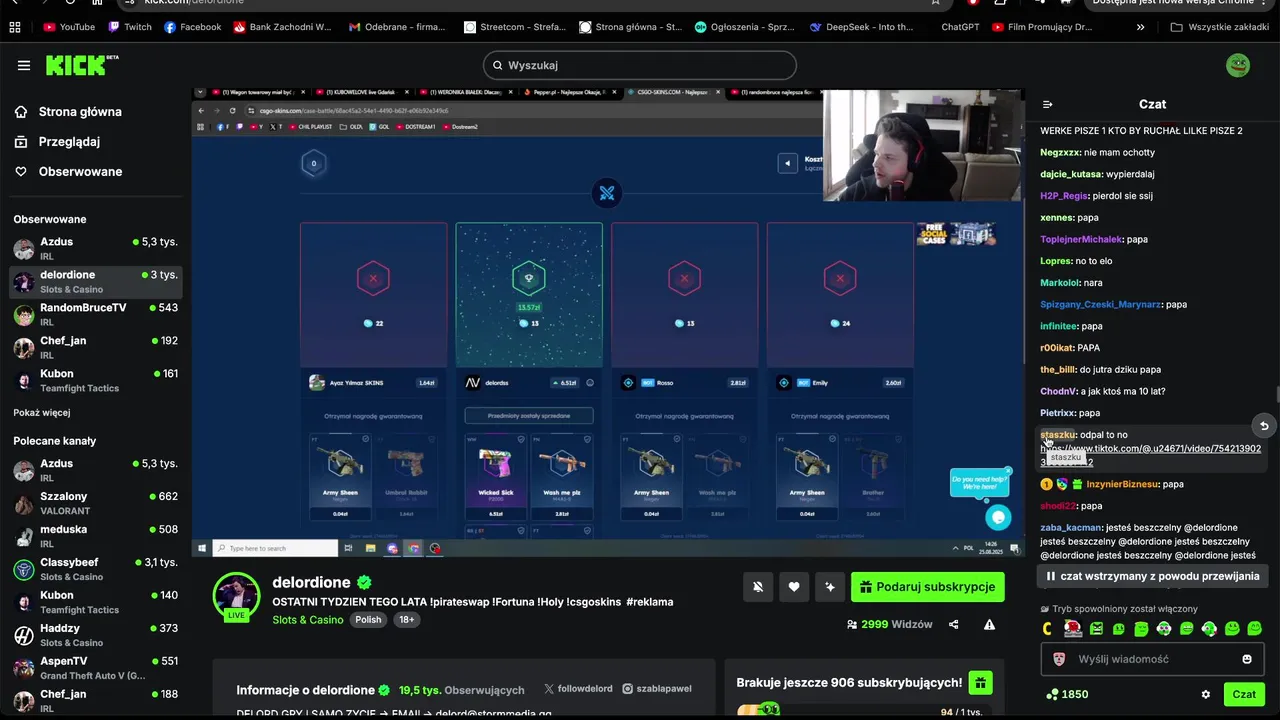The height and width of the screenshot is (720, 1280).
Task: Open szablapawel Instagram link
Action: tap(657, 689)
